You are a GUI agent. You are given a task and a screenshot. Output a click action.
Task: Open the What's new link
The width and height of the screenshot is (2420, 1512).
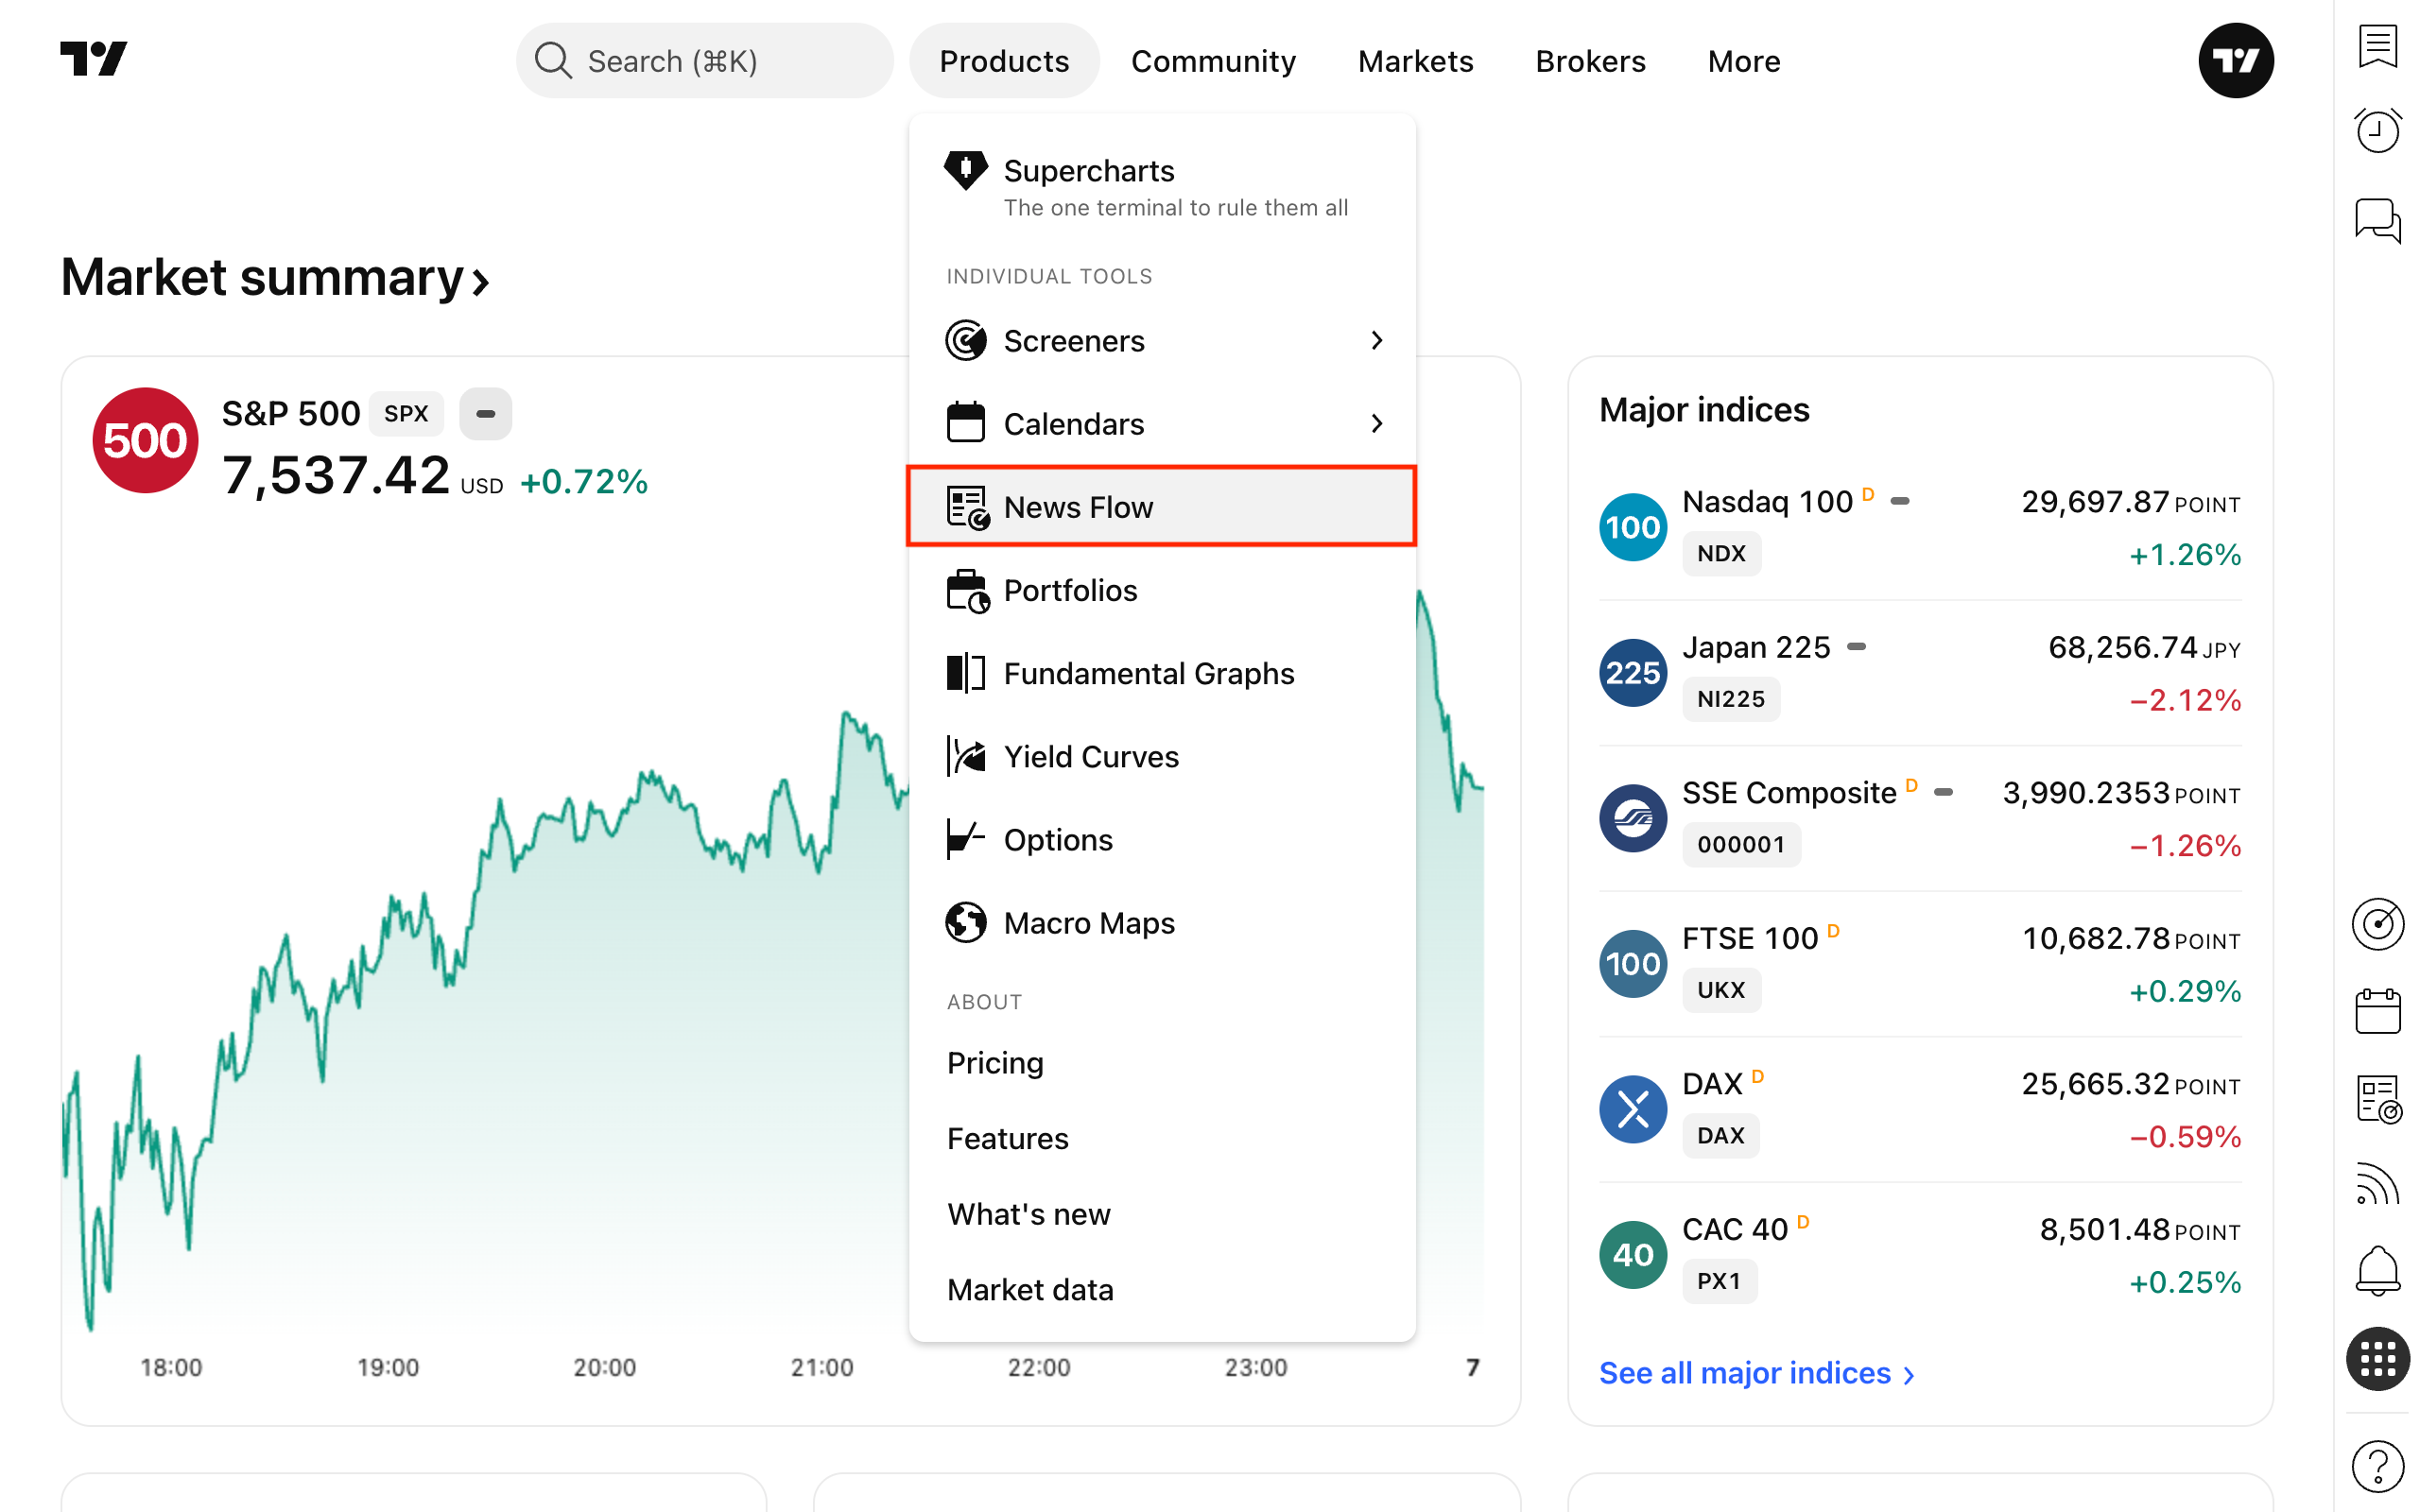(x=1028, y=1214)
